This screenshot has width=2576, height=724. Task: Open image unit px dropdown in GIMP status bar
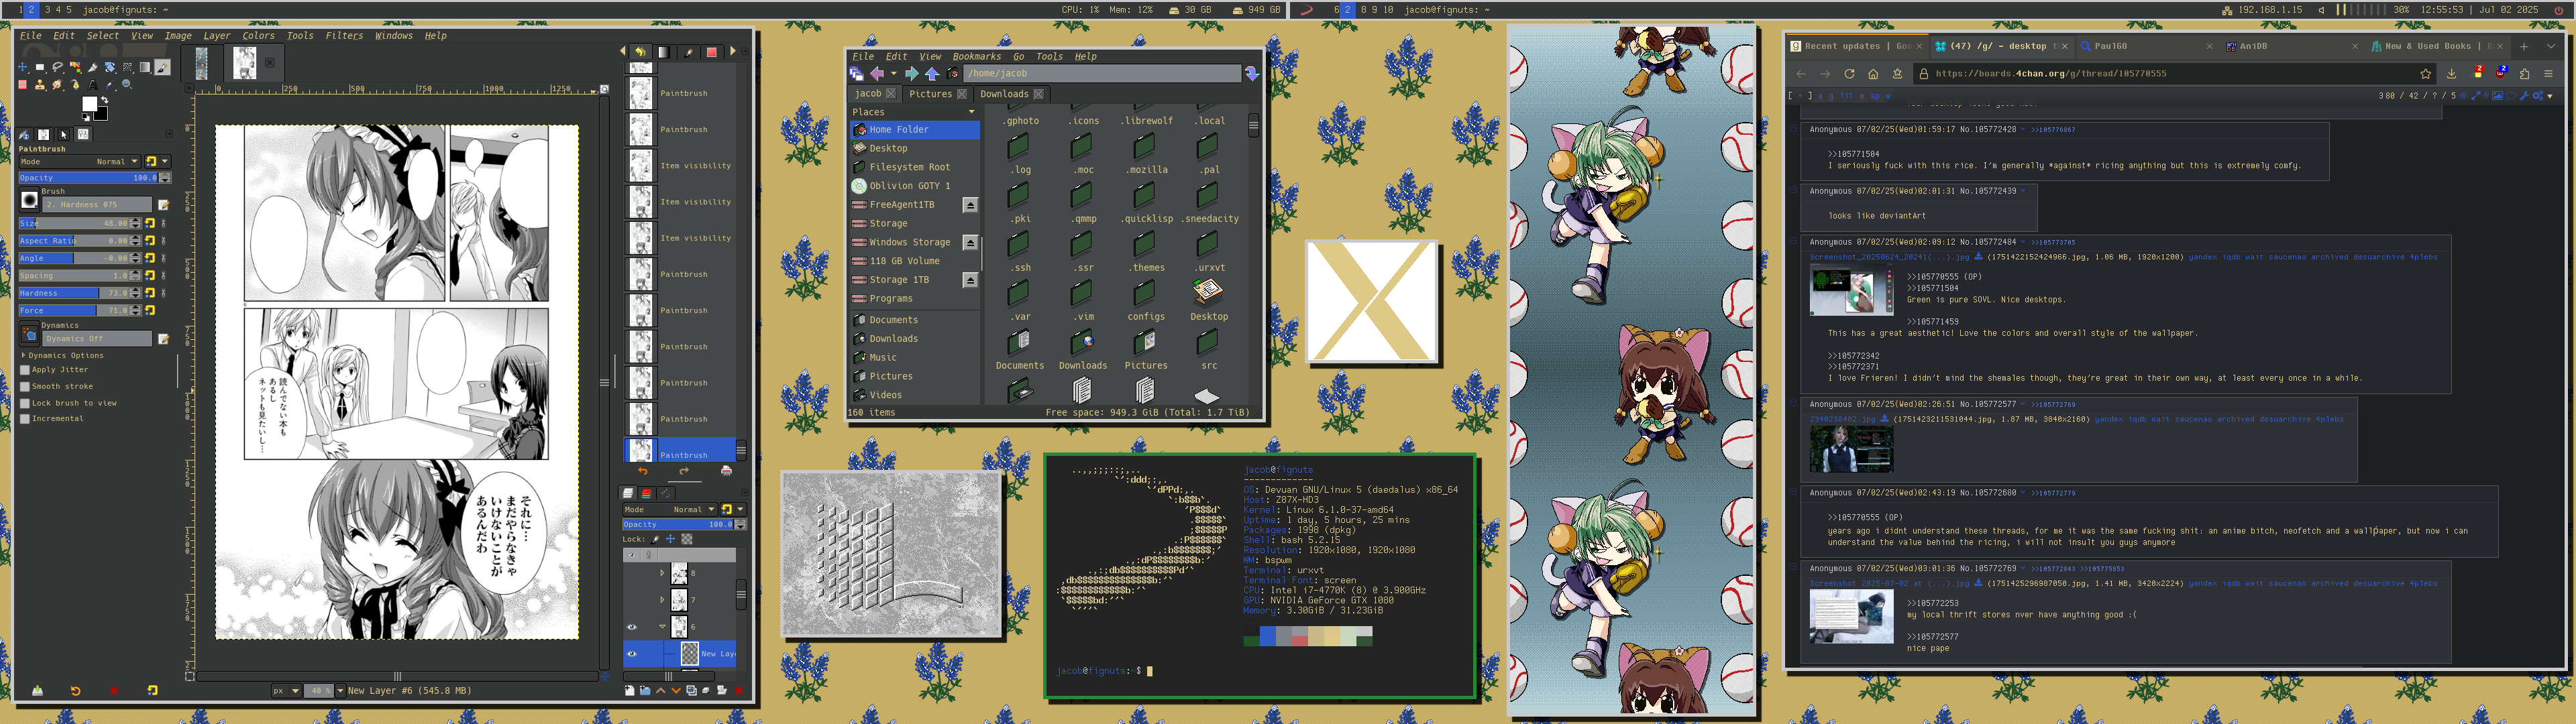click(x=286, y=690)
